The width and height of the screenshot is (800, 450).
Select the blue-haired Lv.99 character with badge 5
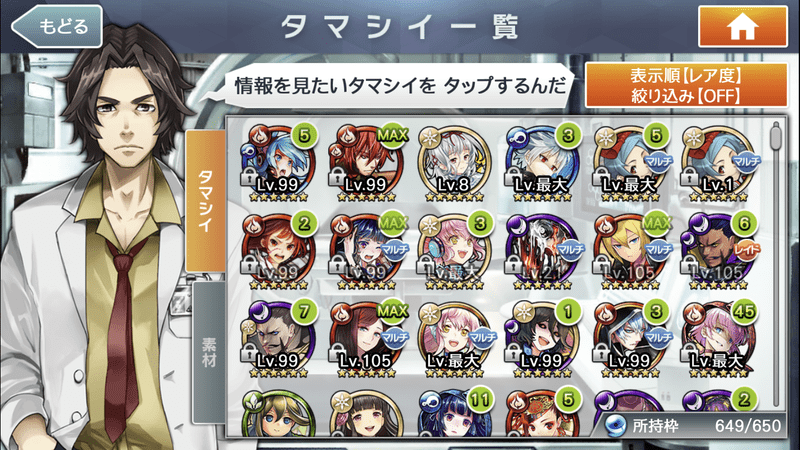(x=279, y=163)
